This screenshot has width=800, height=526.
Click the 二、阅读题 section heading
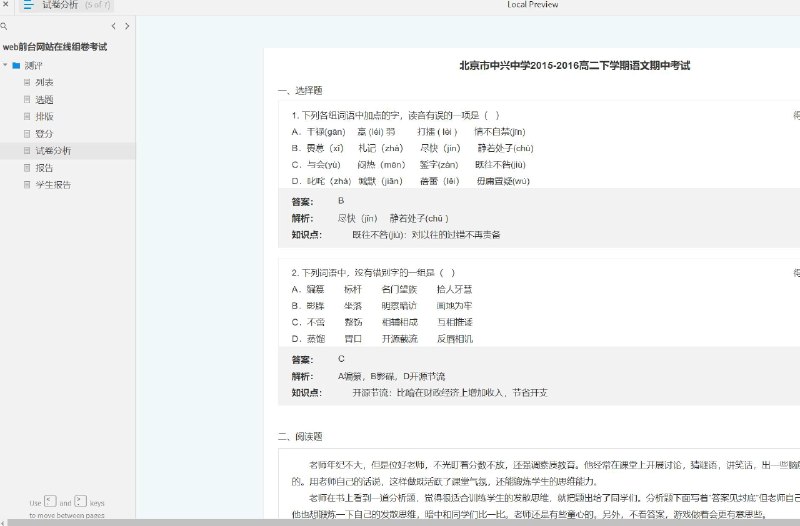(x=300, y=437)
